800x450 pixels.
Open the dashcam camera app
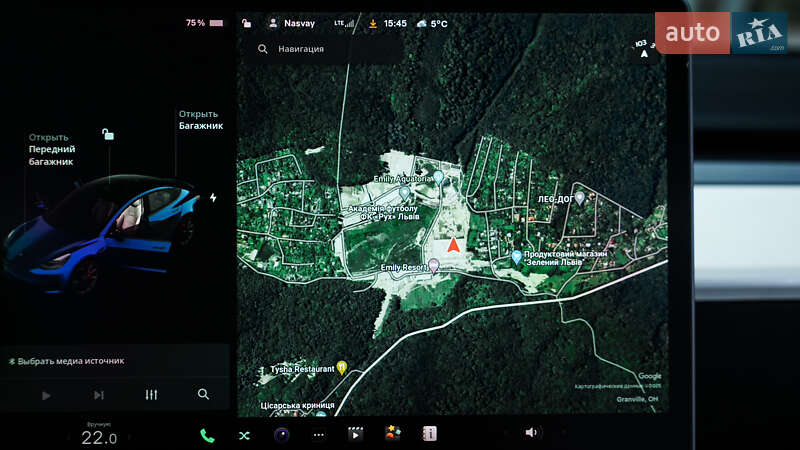(282, 435)
